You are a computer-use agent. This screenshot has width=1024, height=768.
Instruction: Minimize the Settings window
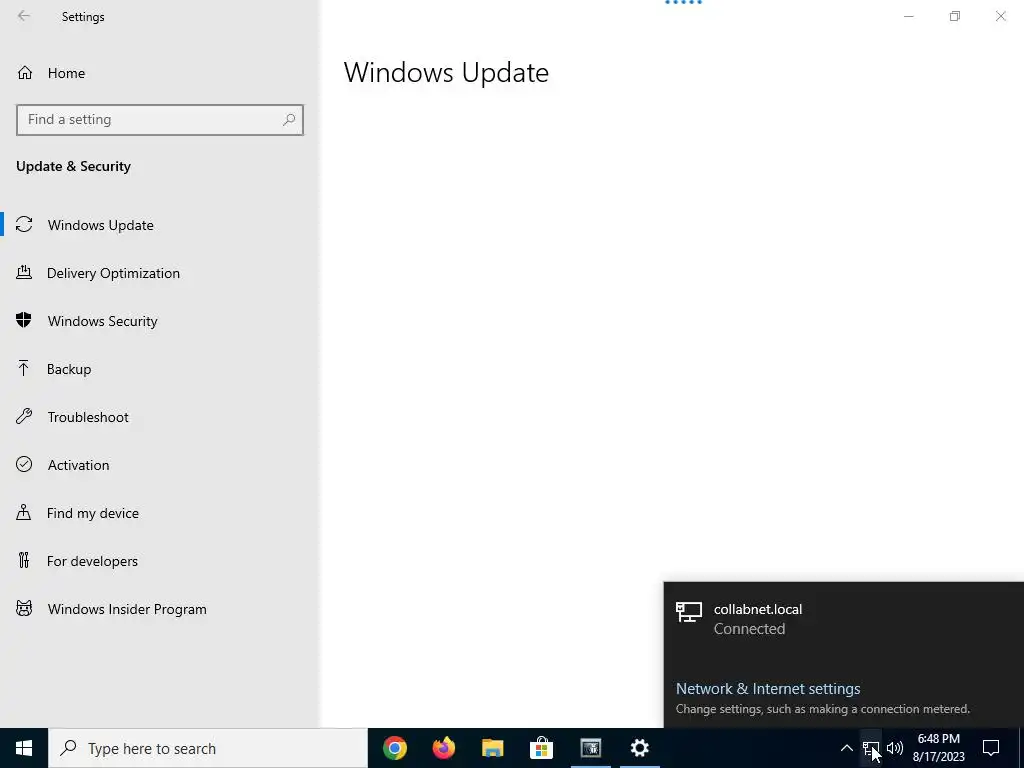tap(908, 16)
